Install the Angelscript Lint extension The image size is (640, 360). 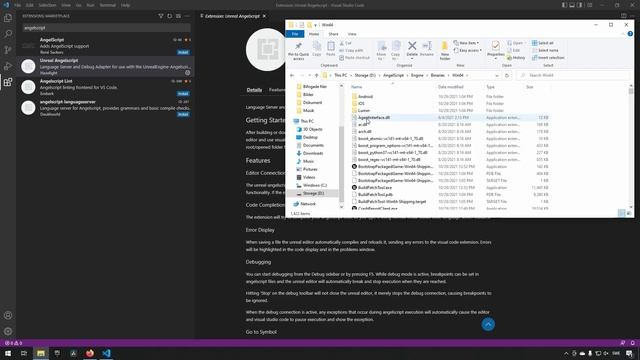tap(183, 93)
